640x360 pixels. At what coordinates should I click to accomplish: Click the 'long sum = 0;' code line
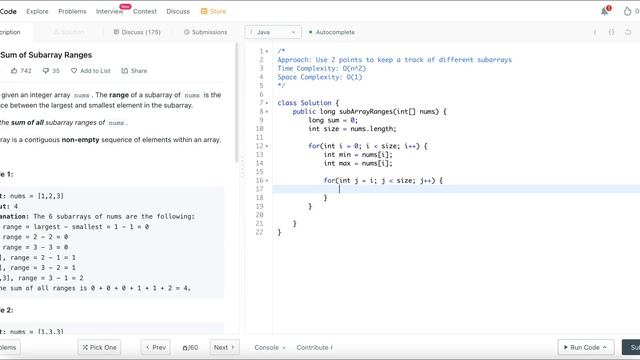[333, 120]
